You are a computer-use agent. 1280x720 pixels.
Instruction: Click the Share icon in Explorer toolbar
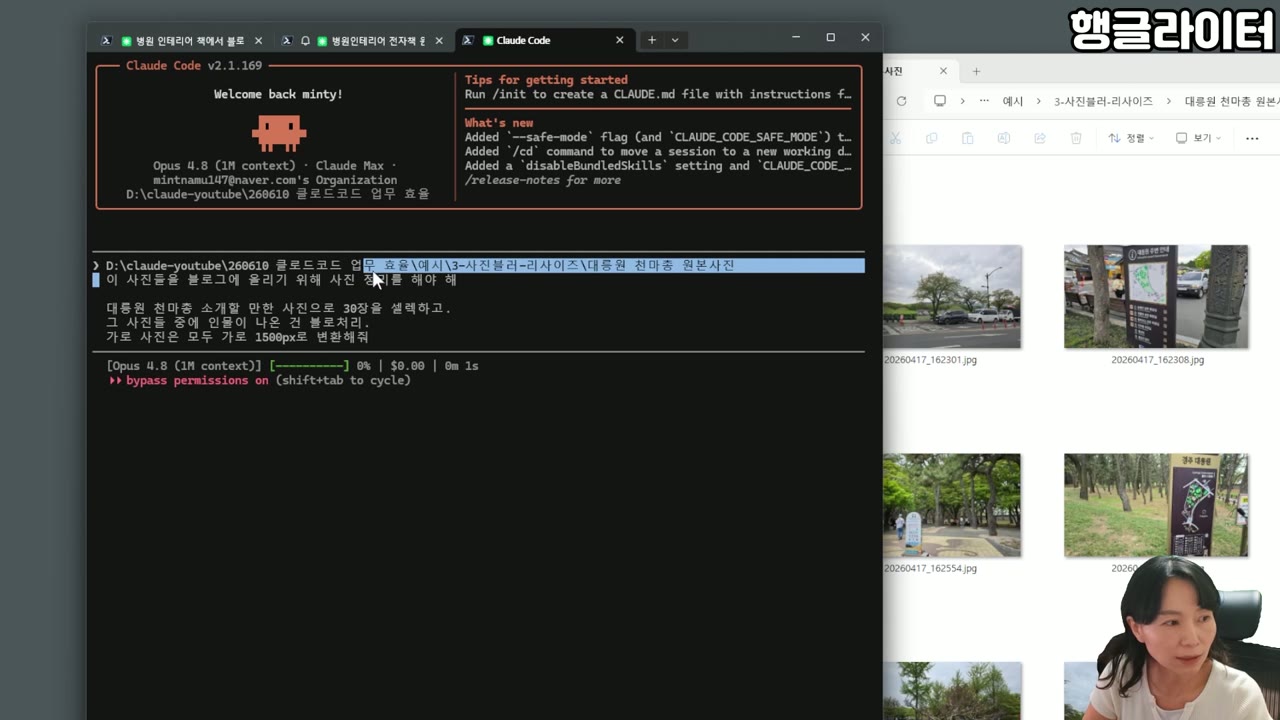(1040, 138)
